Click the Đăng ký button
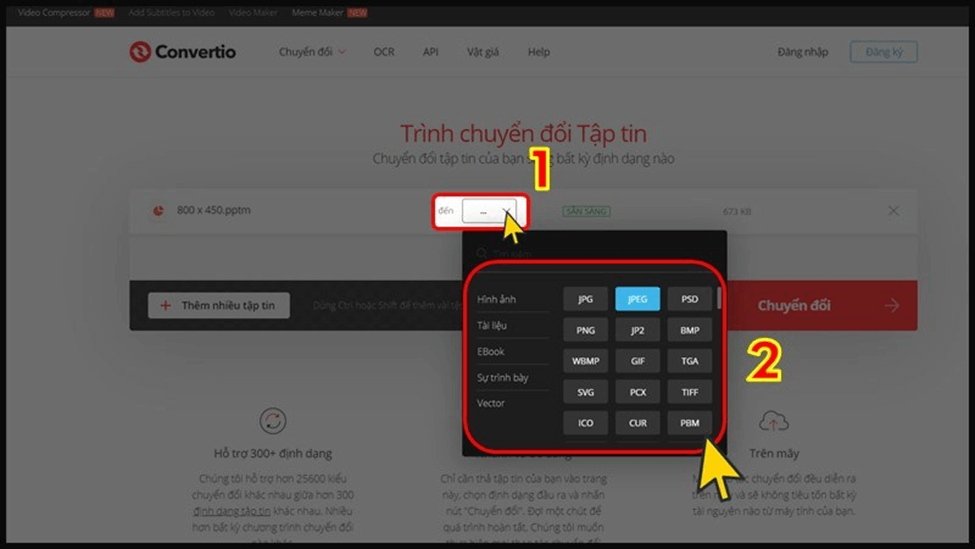 point(884,52)
